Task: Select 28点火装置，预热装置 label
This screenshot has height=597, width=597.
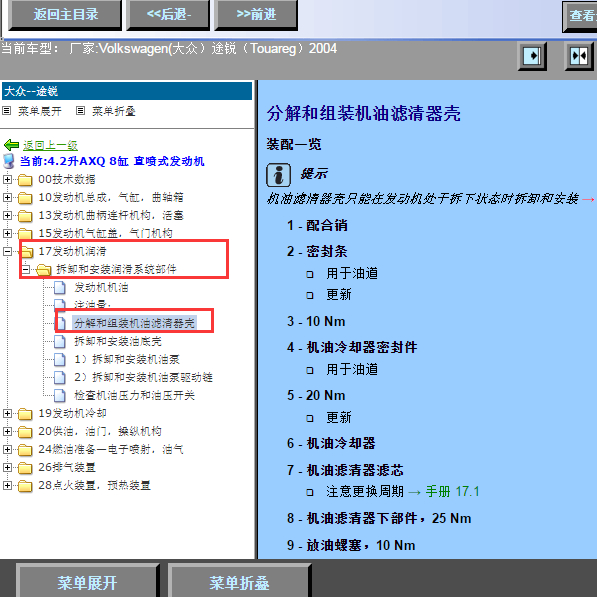Action: (94, 485)
